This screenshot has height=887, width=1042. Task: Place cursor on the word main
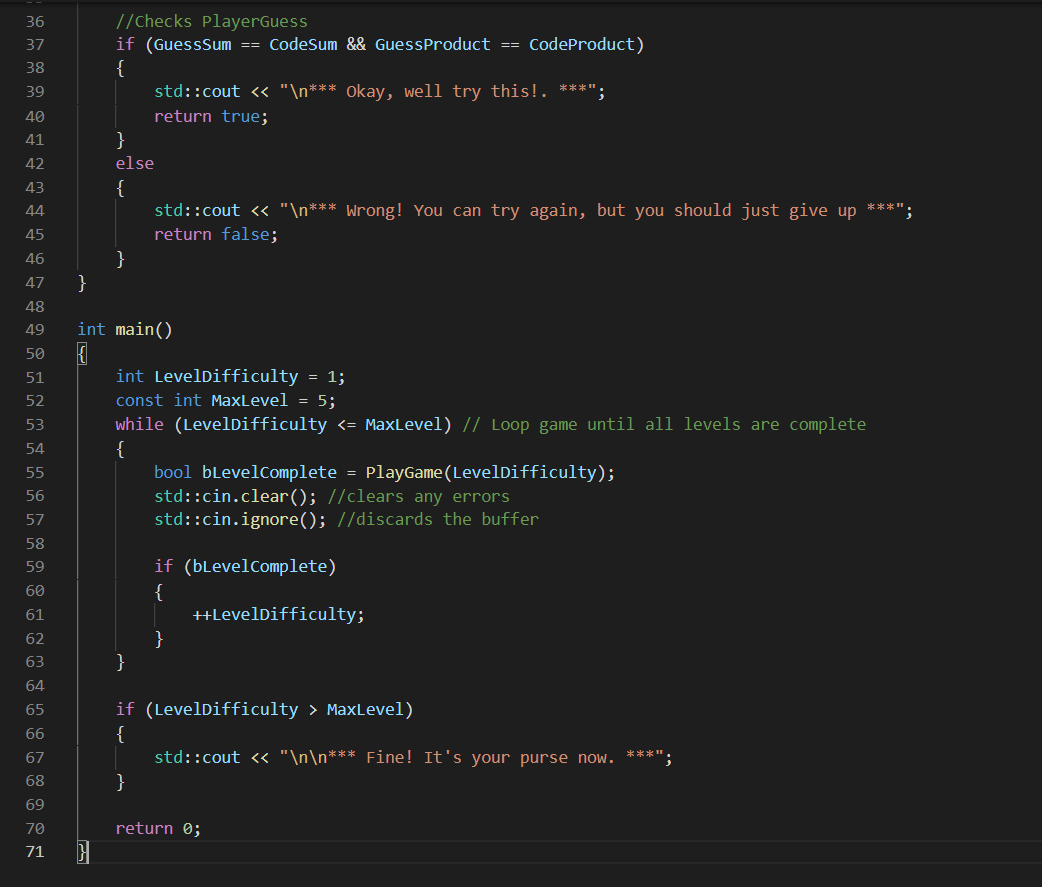click(132, 329)
